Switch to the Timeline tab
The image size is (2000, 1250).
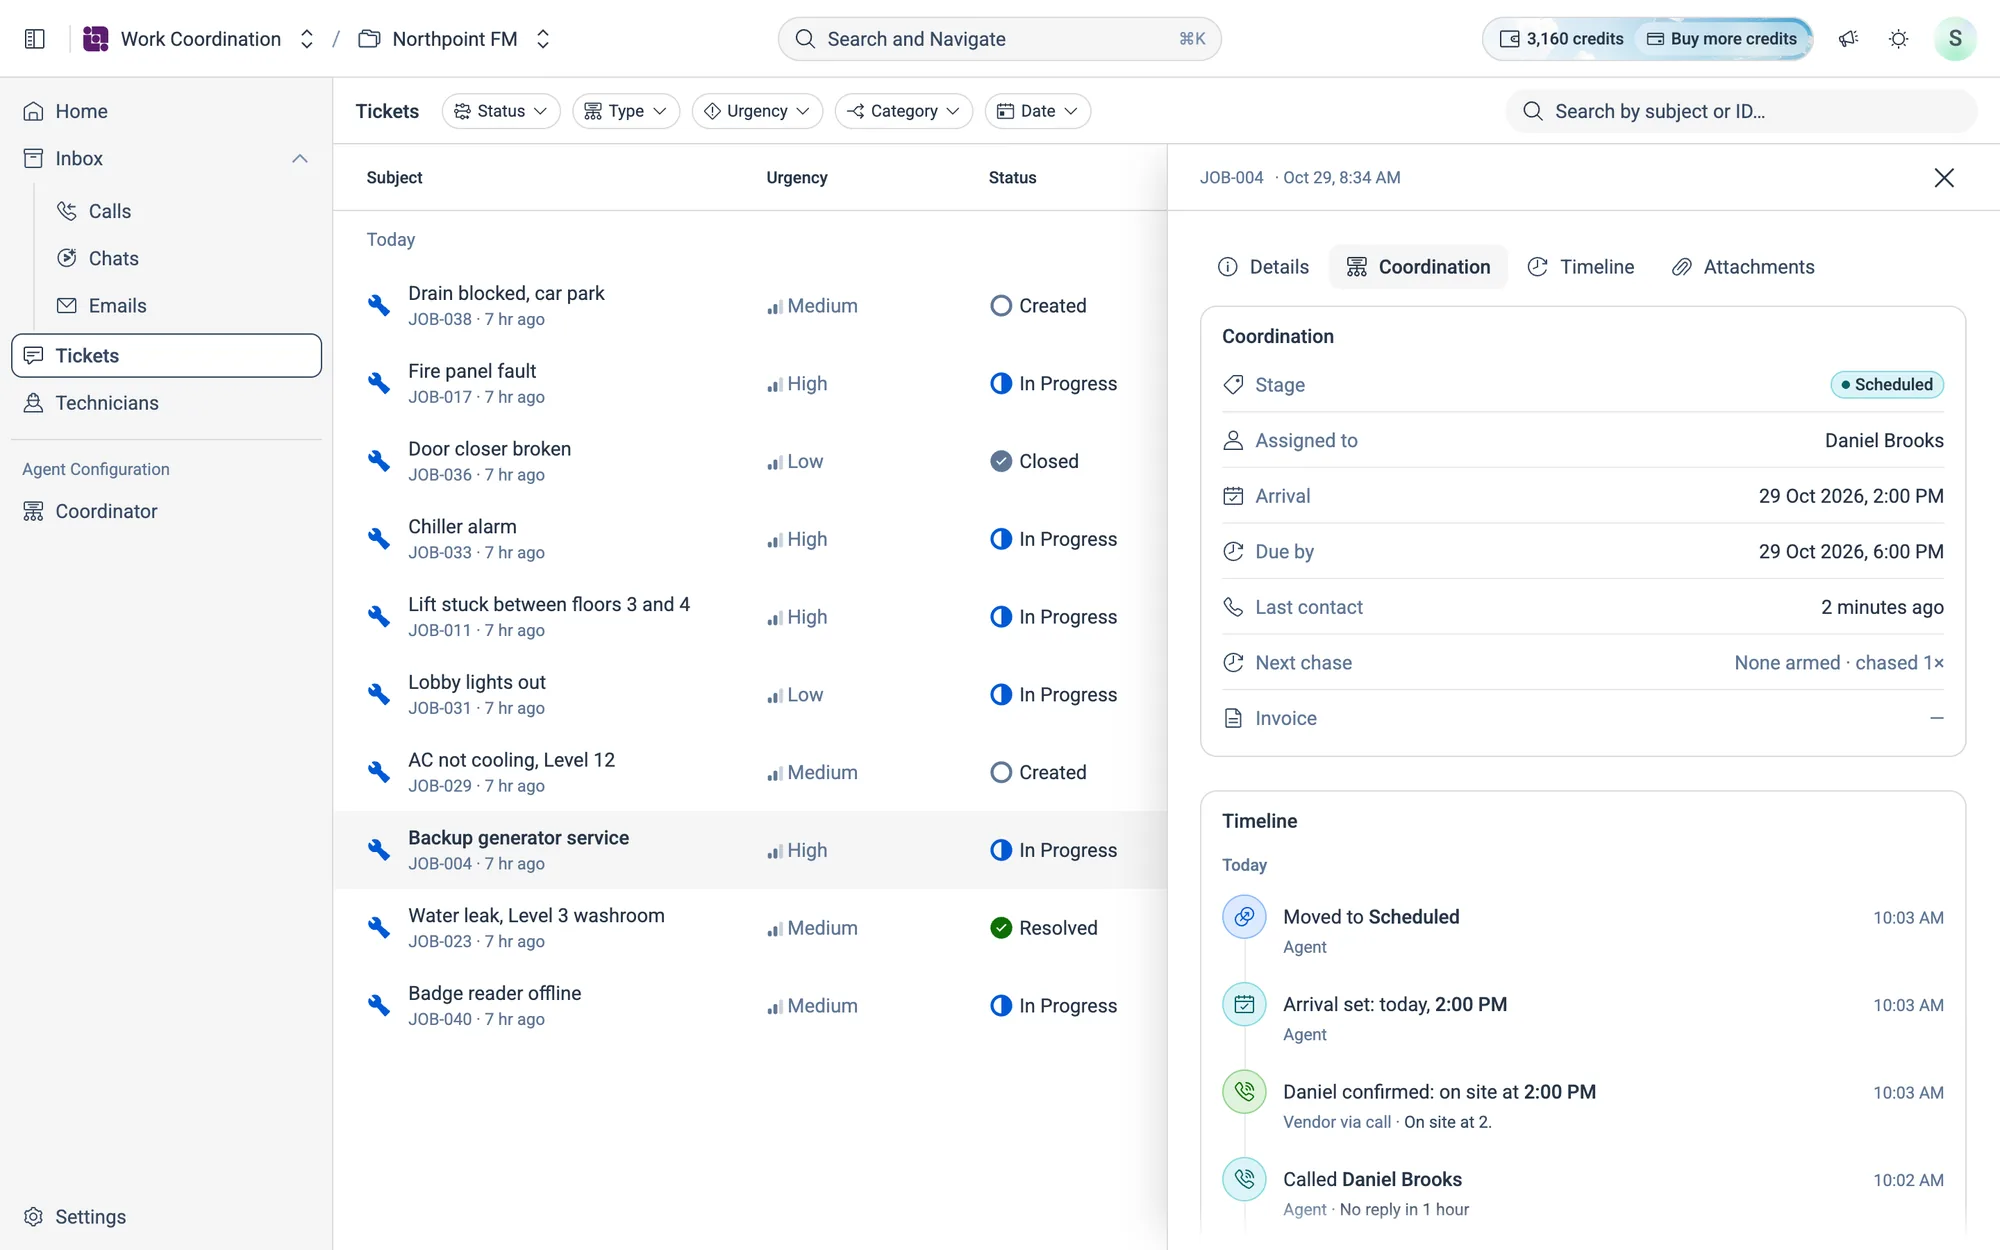1580,267
